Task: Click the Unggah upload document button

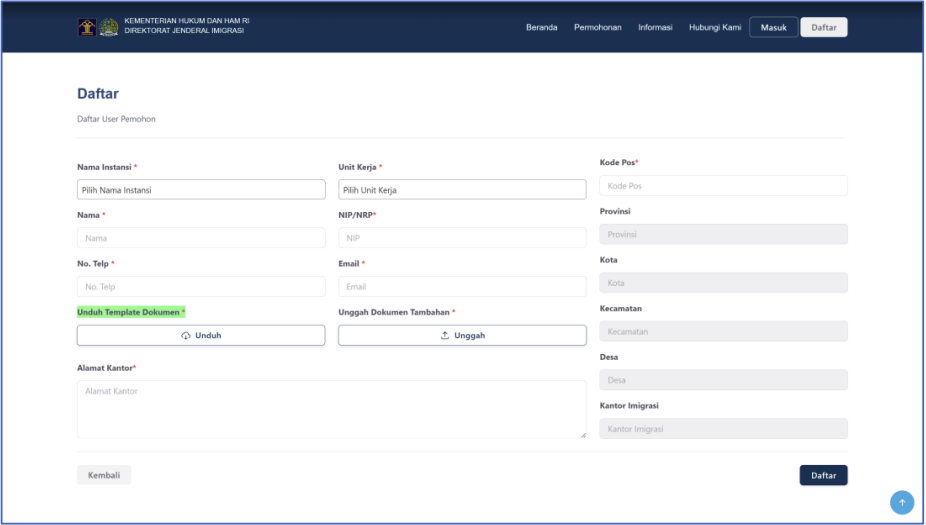Action: (462, 336)
